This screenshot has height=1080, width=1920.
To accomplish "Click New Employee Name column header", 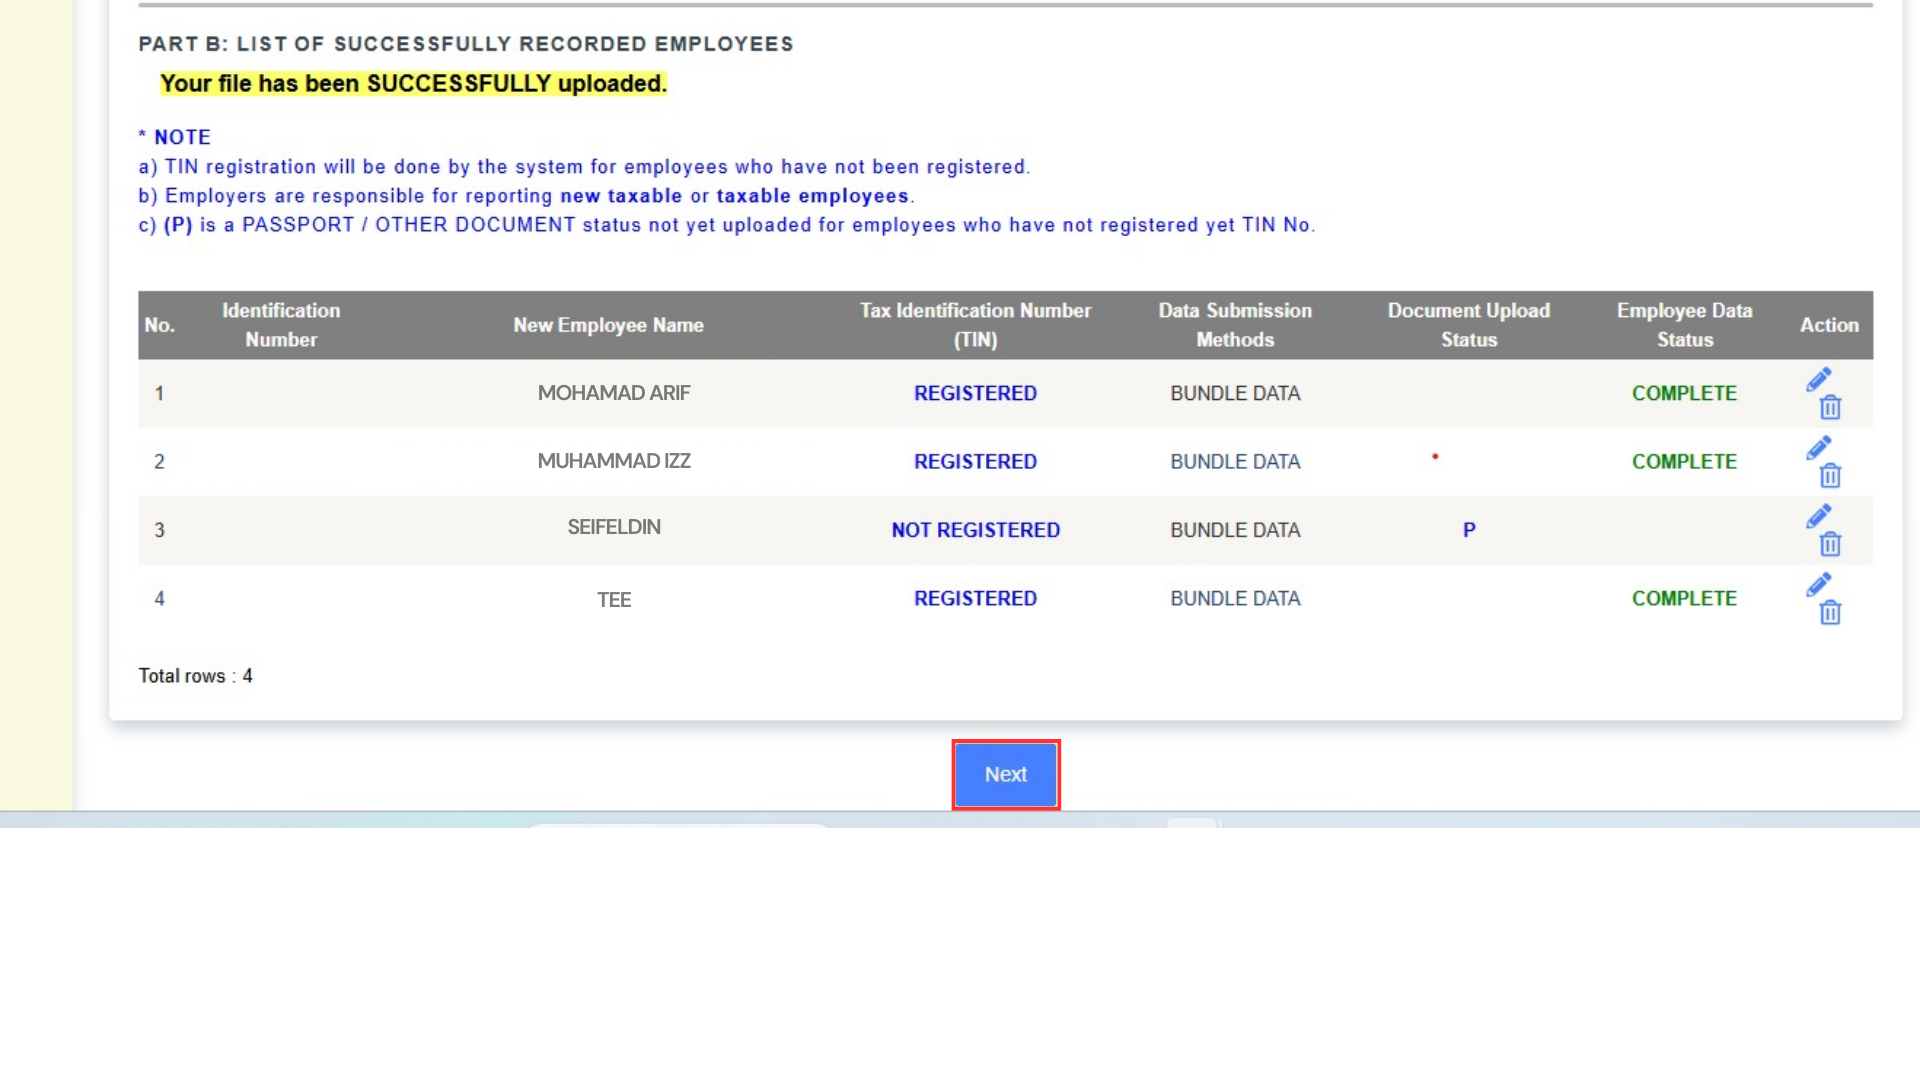I will (608, 325).
